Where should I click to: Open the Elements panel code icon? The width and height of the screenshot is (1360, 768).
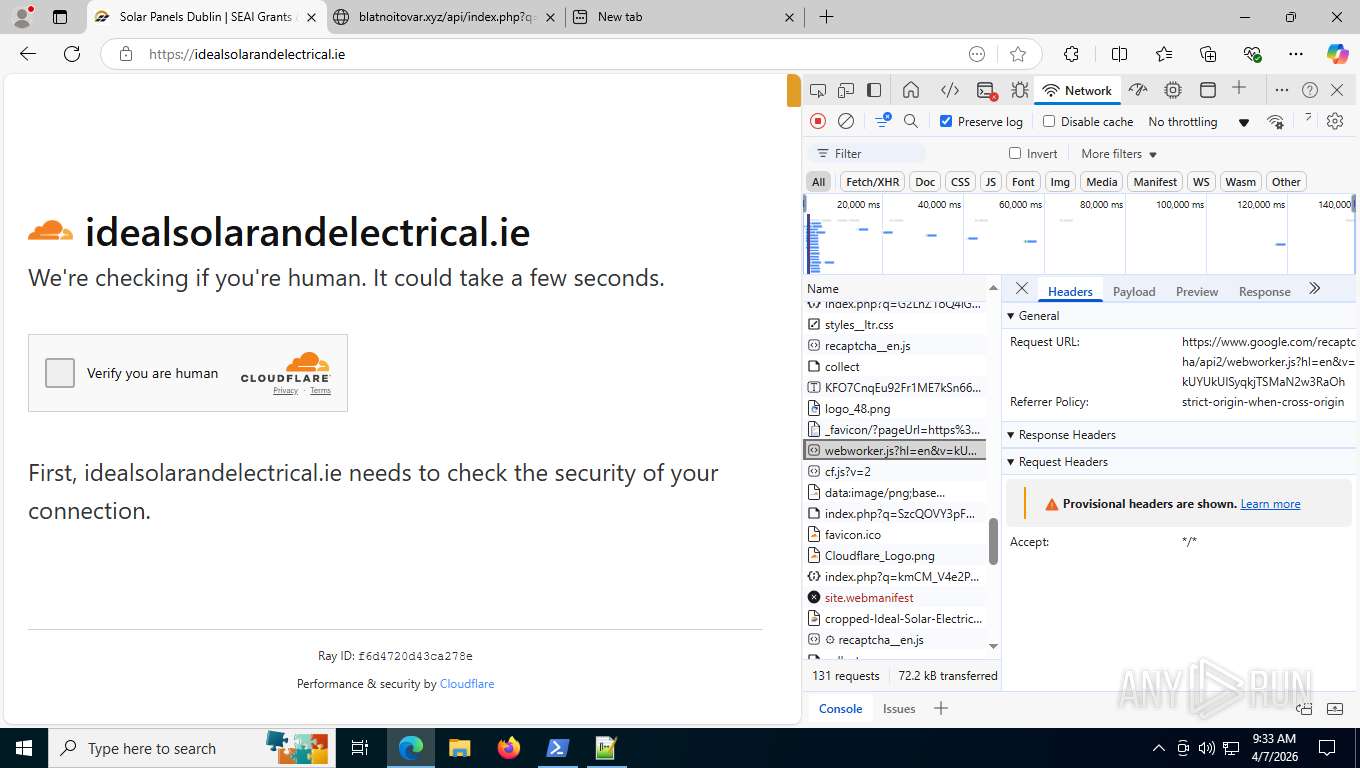click(x=950, y=90)
